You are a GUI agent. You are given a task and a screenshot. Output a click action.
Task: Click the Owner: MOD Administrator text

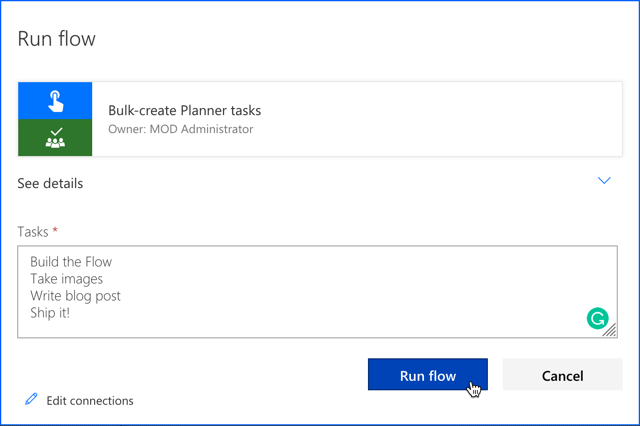[180, 129]
